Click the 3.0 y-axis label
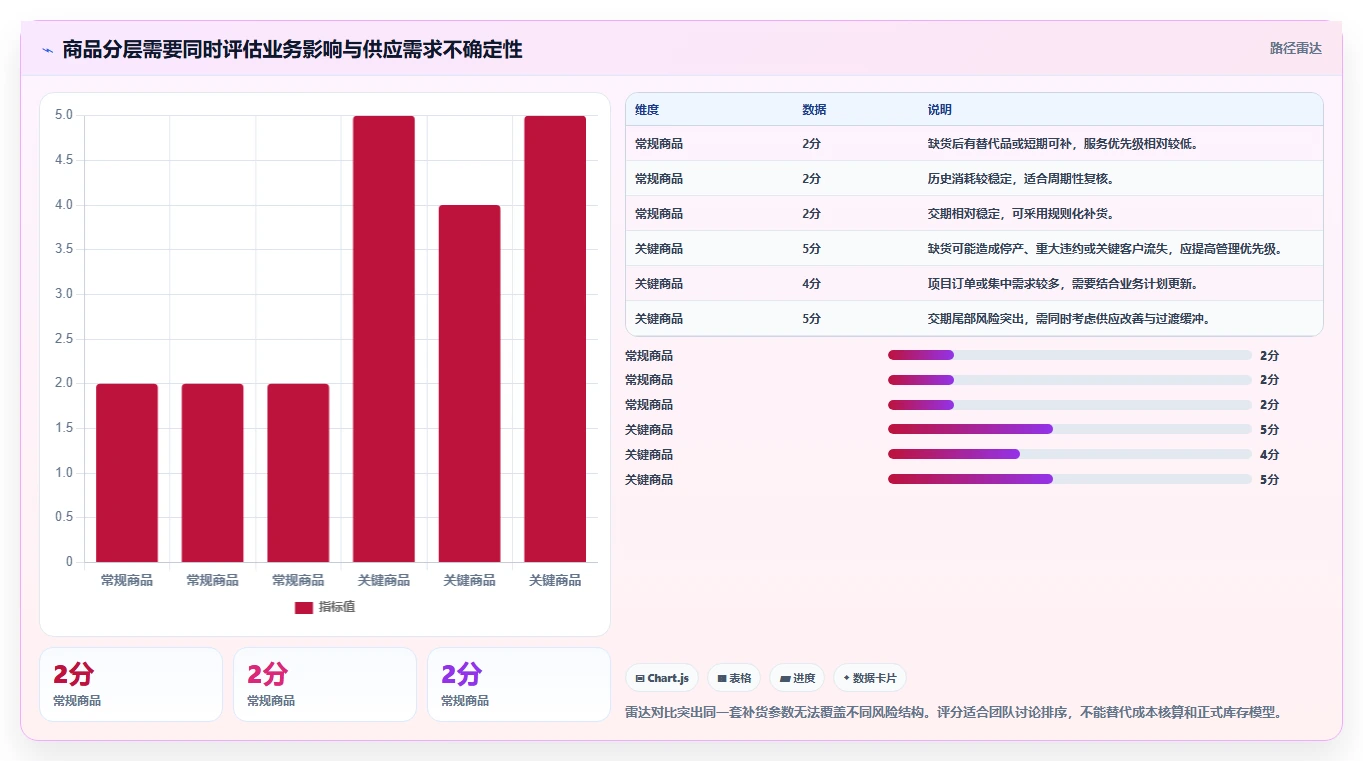This screenshot has height=761, width=1363. pos(64,294)
